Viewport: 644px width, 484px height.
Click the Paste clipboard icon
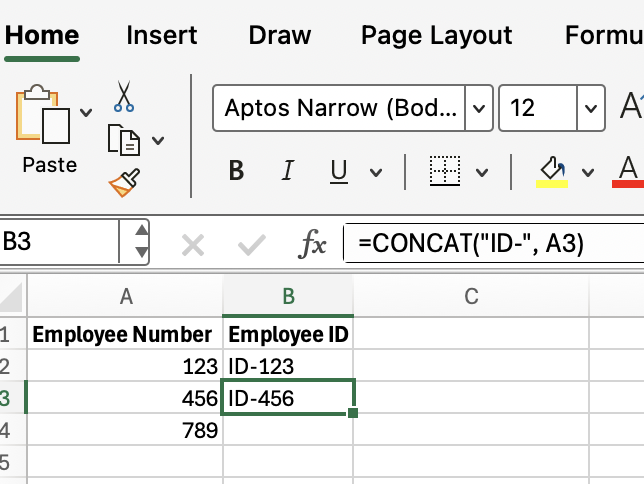(x=43, y=114)
